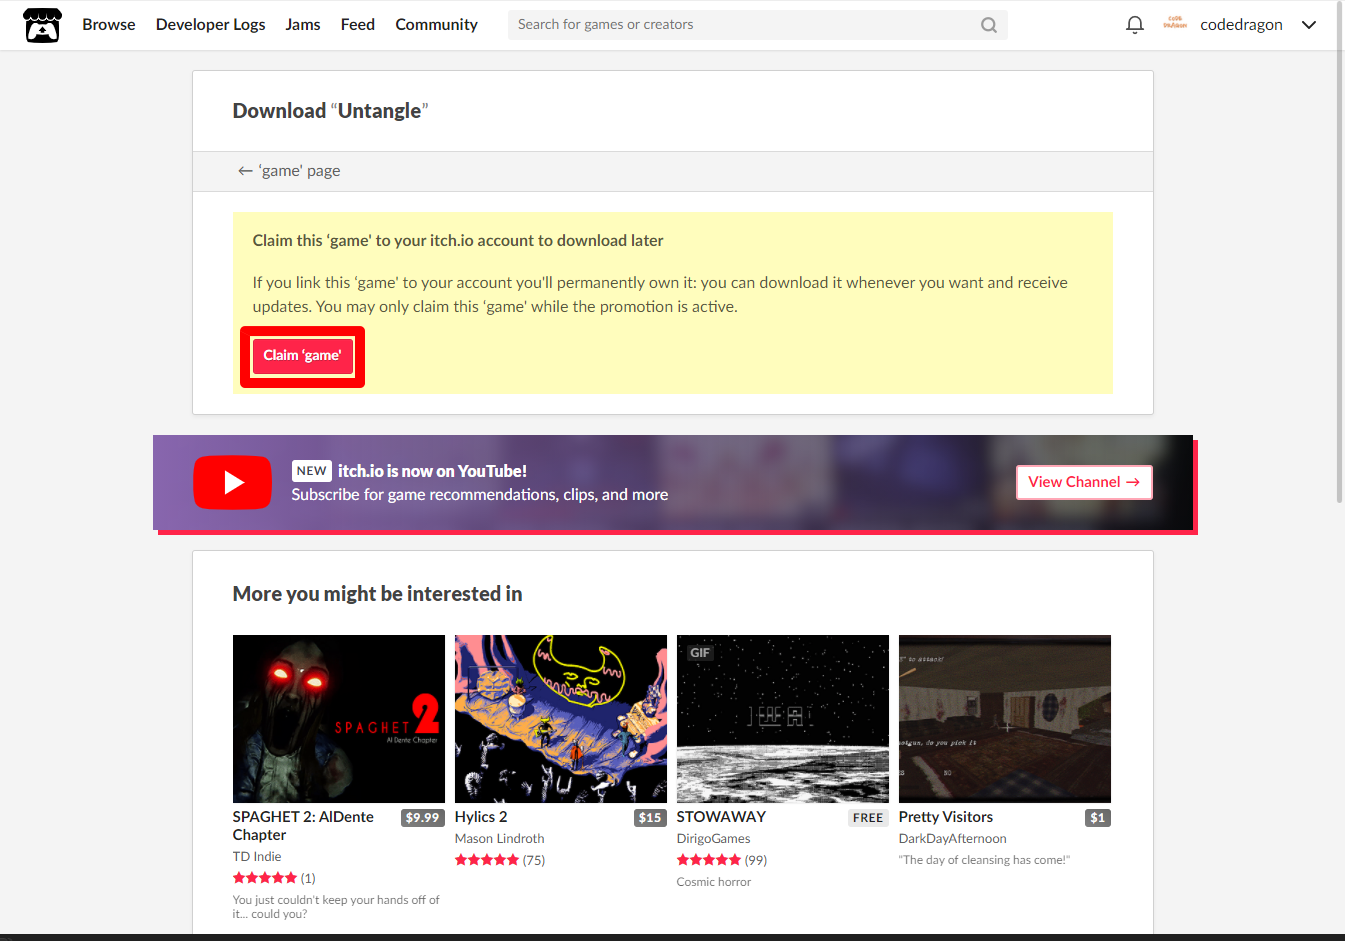Click the itch.io logo icon
1345x941 pixels.
[42, 25]
